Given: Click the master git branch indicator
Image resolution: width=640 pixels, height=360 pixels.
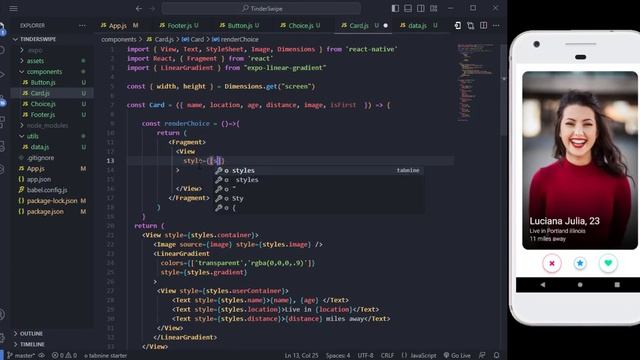Looking at the screenshot, I should (21, 356).
